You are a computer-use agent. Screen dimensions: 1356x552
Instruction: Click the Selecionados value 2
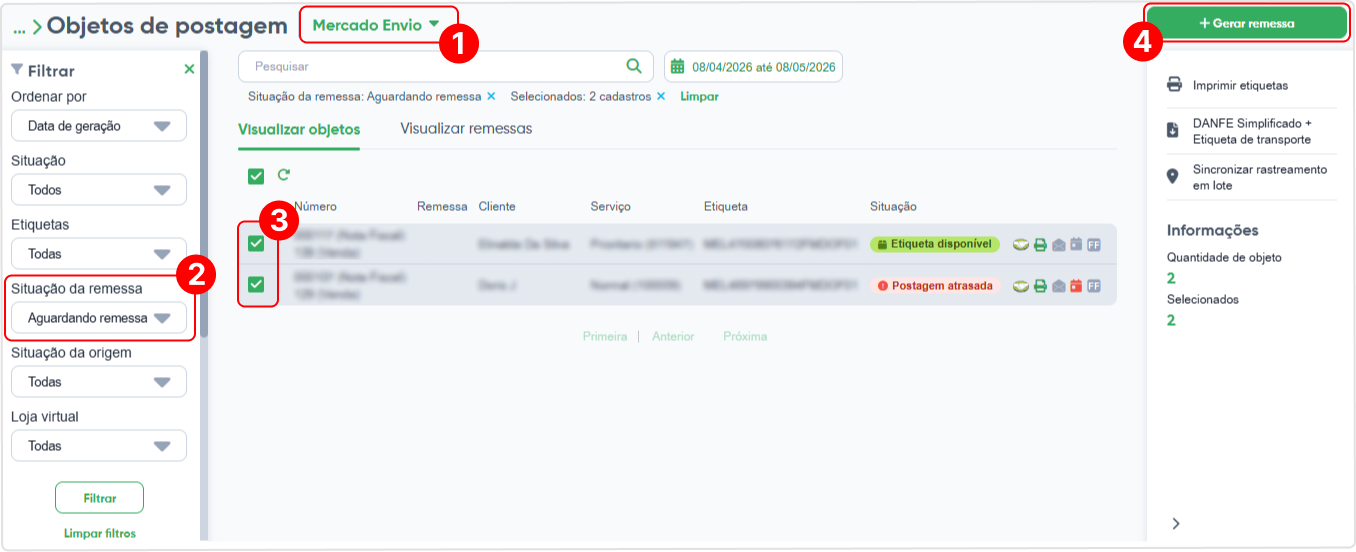(x=1171, y=320)
